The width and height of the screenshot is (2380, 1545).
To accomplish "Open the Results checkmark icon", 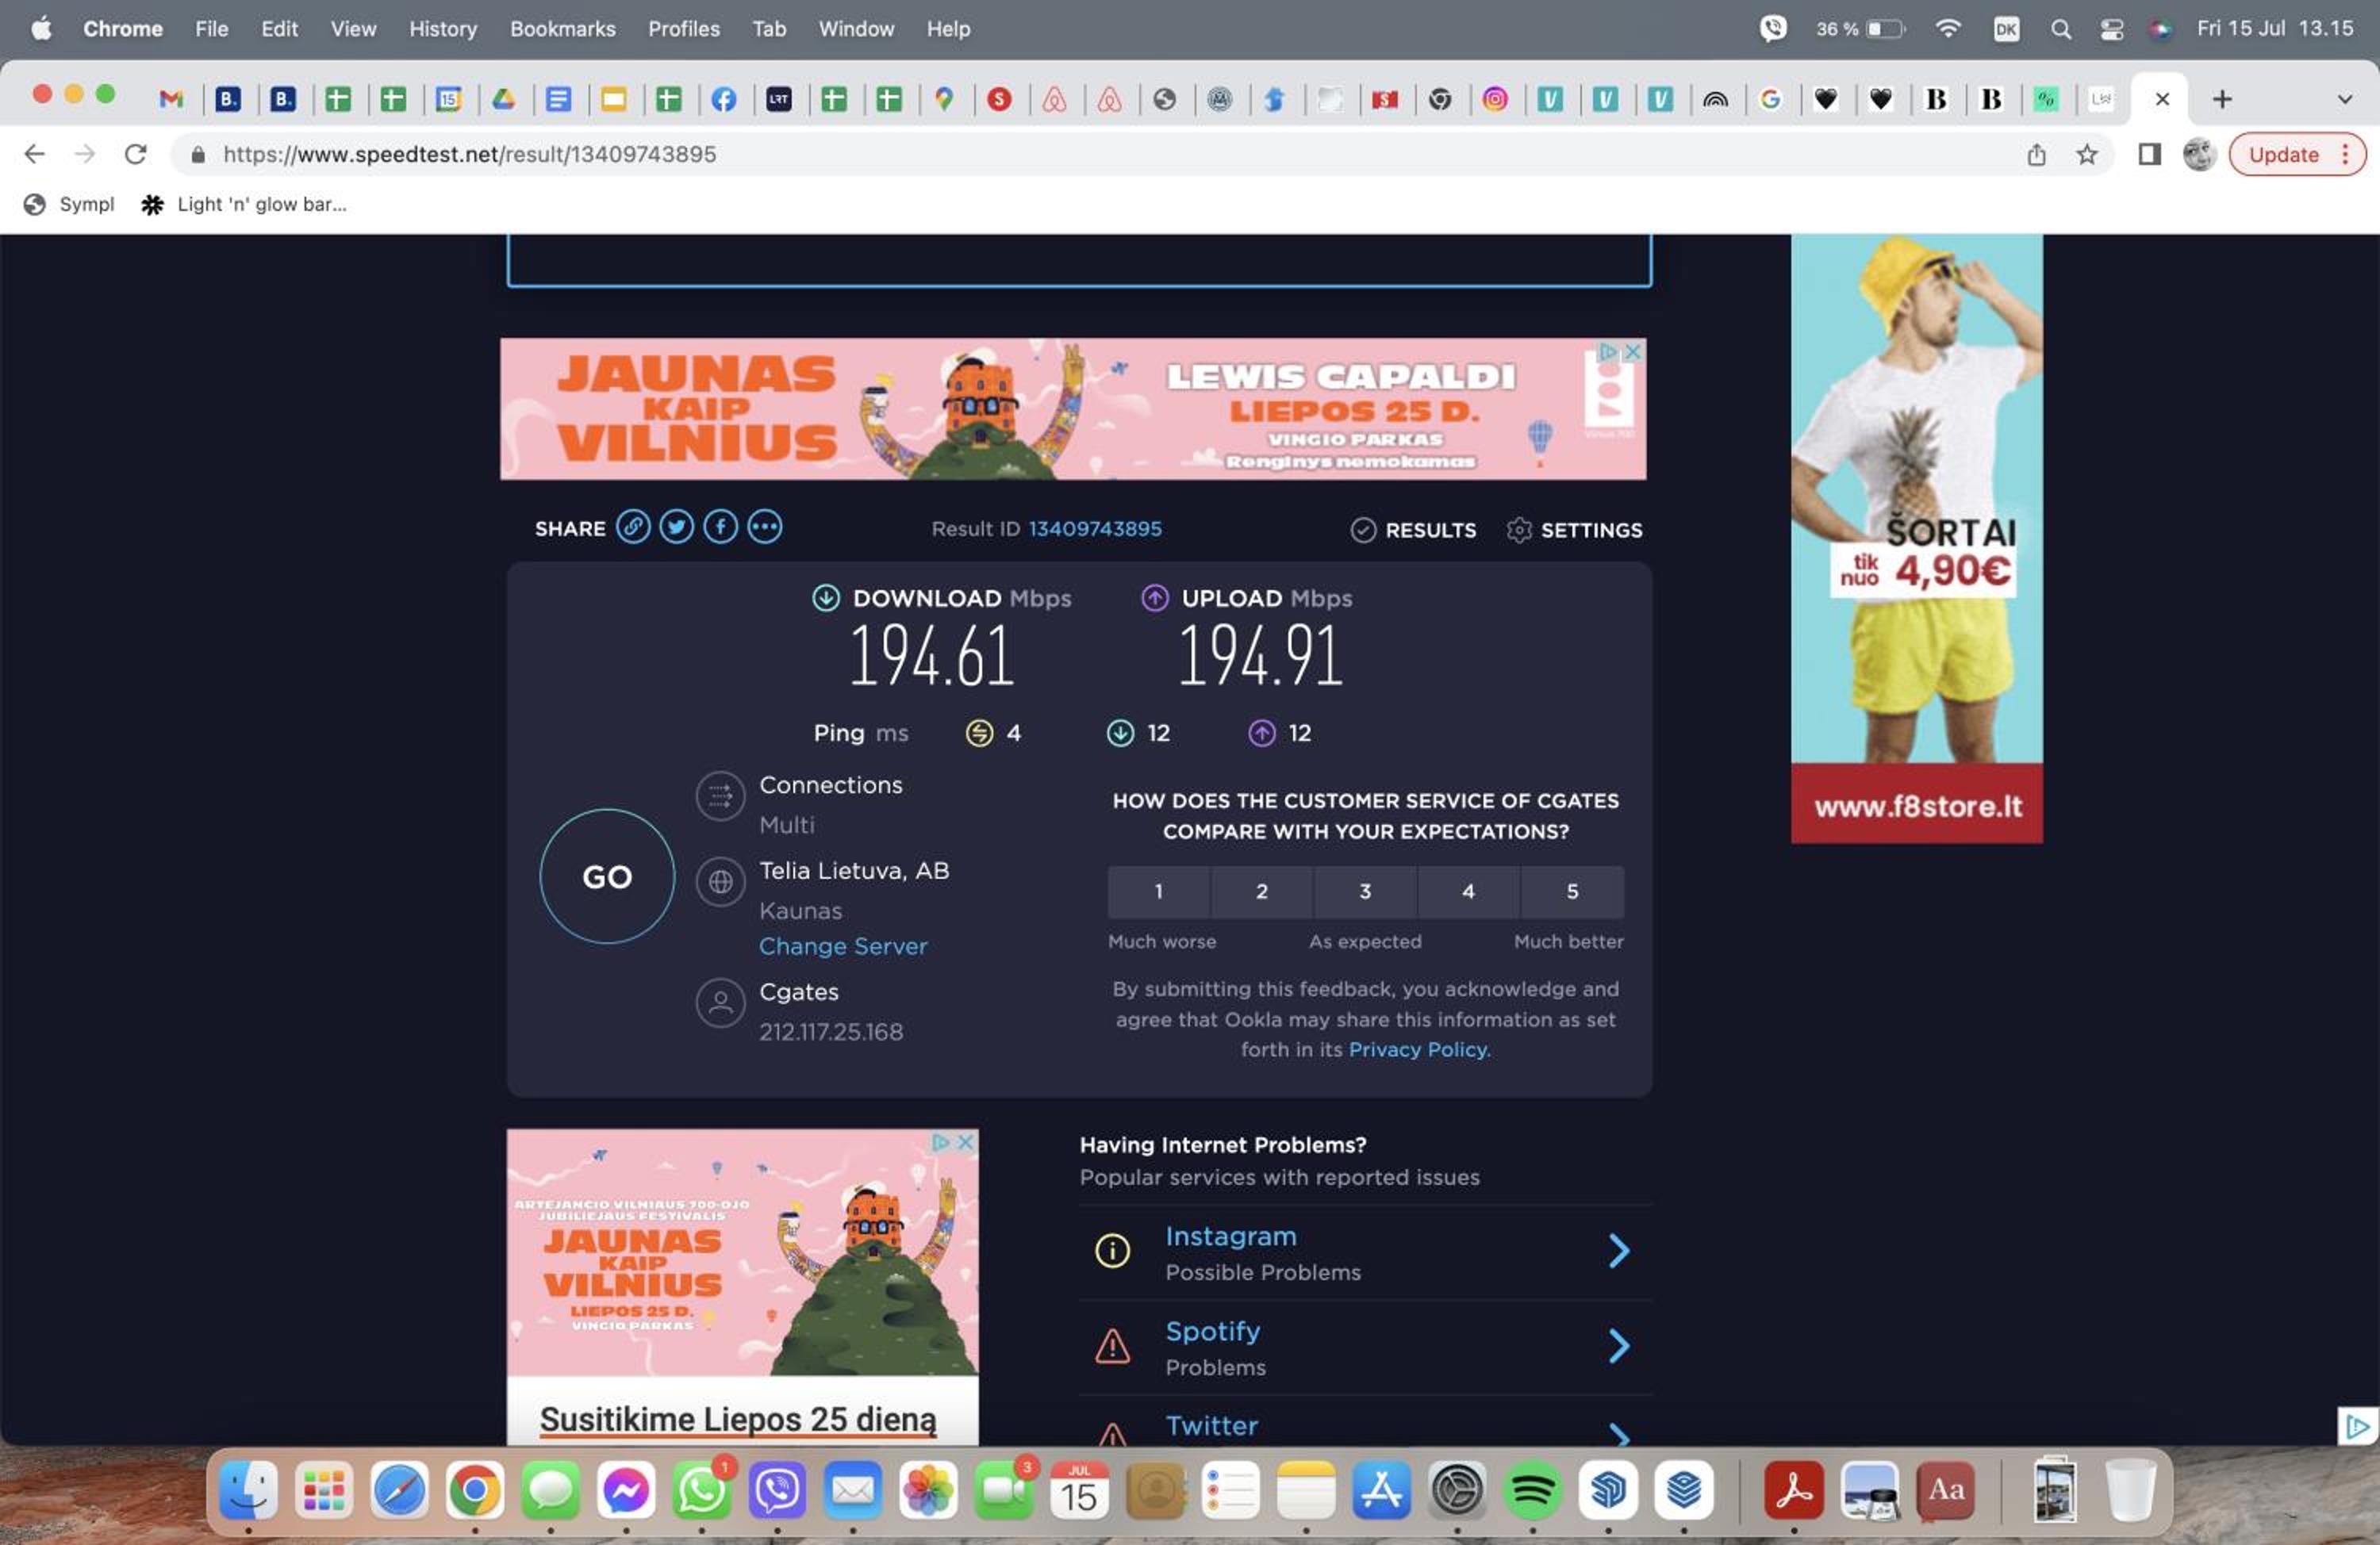I will pos(1363,530).
